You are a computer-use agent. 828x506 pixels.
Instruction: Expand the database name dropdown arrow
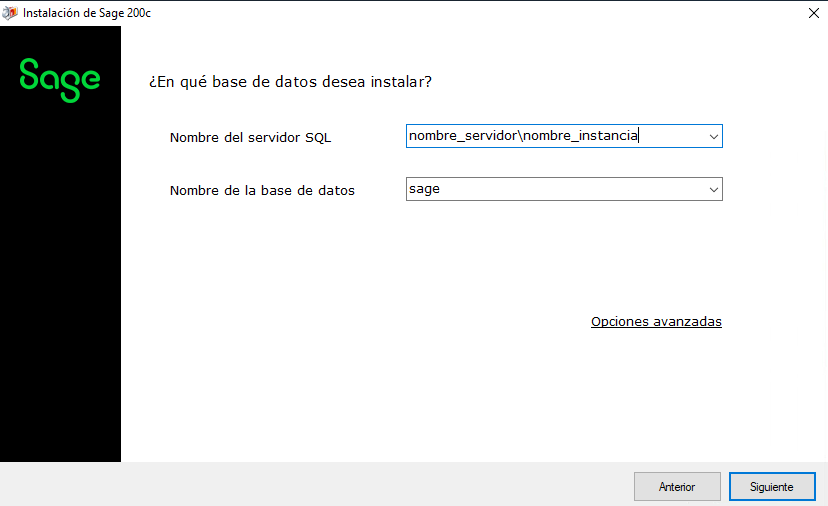(713, 189)
